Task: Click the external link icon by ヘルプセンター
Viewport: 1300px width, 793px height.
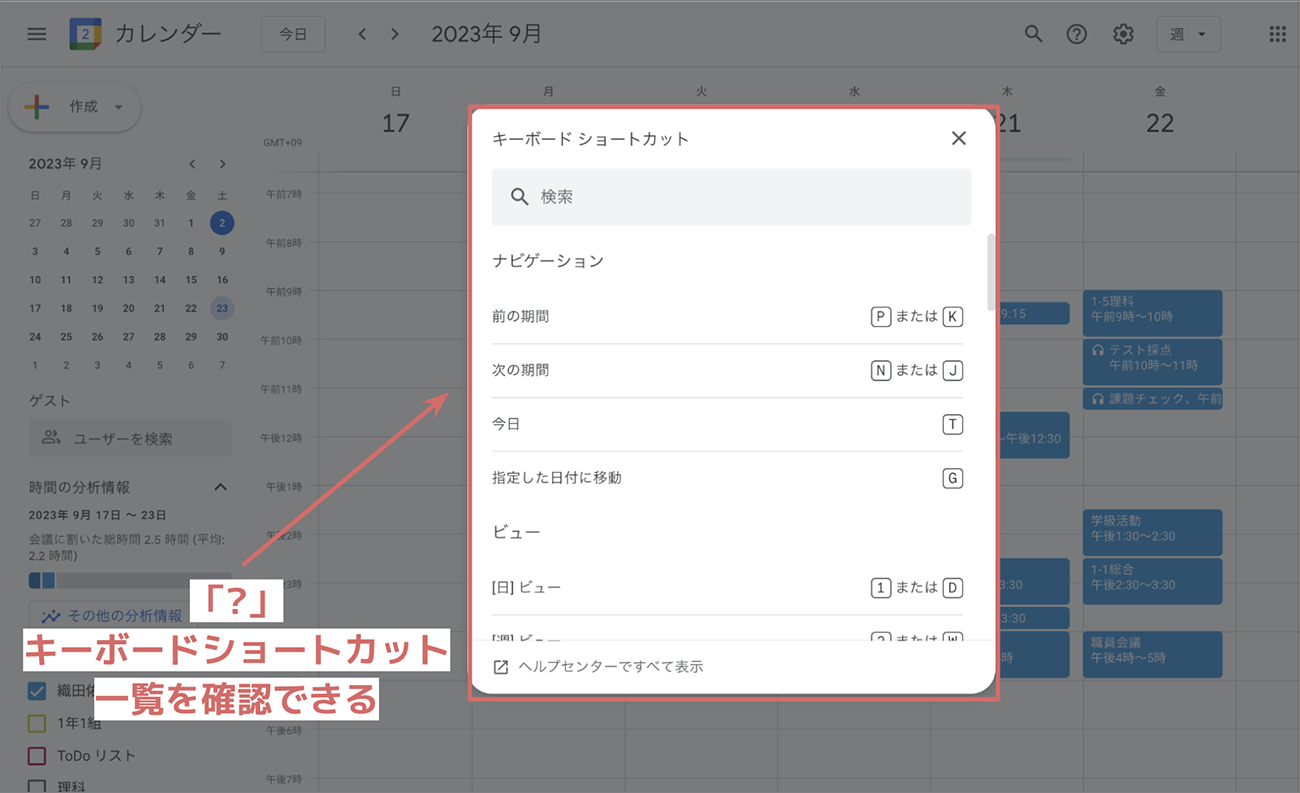Action: click(501, 666)
